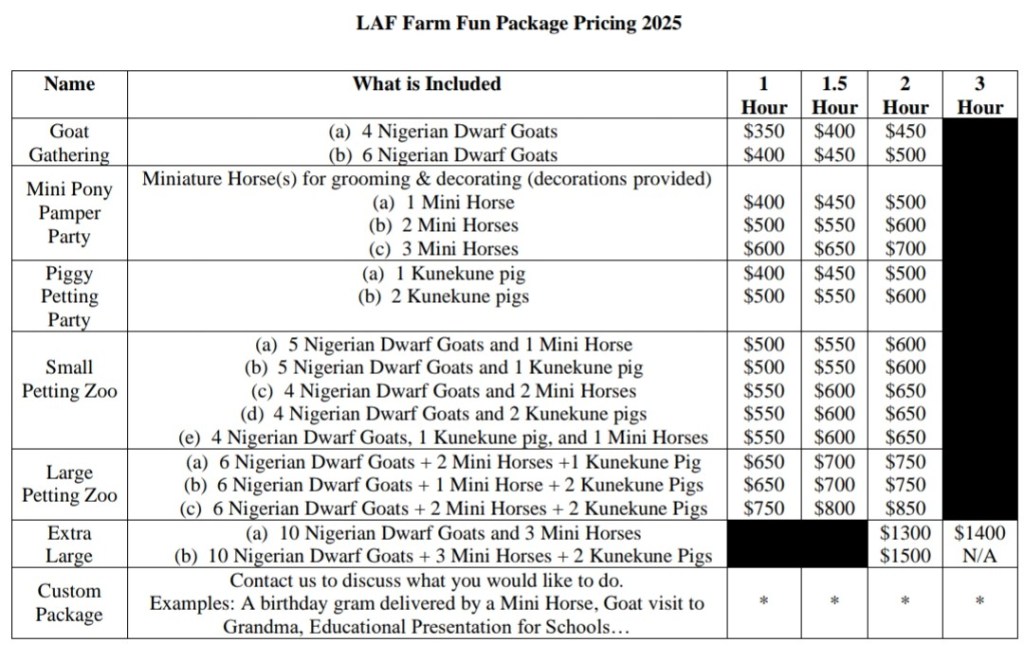Click the 2 Kunekune pigs option text
This screenshot has height=661, width=1024.
(x=443, y=297)
